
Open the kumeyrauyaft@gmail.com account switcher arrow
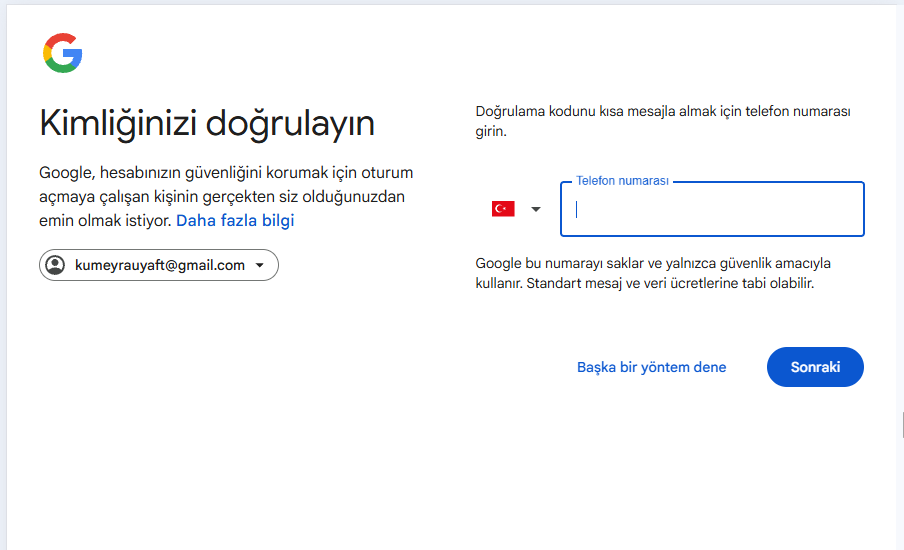click(x=259, y=265)
